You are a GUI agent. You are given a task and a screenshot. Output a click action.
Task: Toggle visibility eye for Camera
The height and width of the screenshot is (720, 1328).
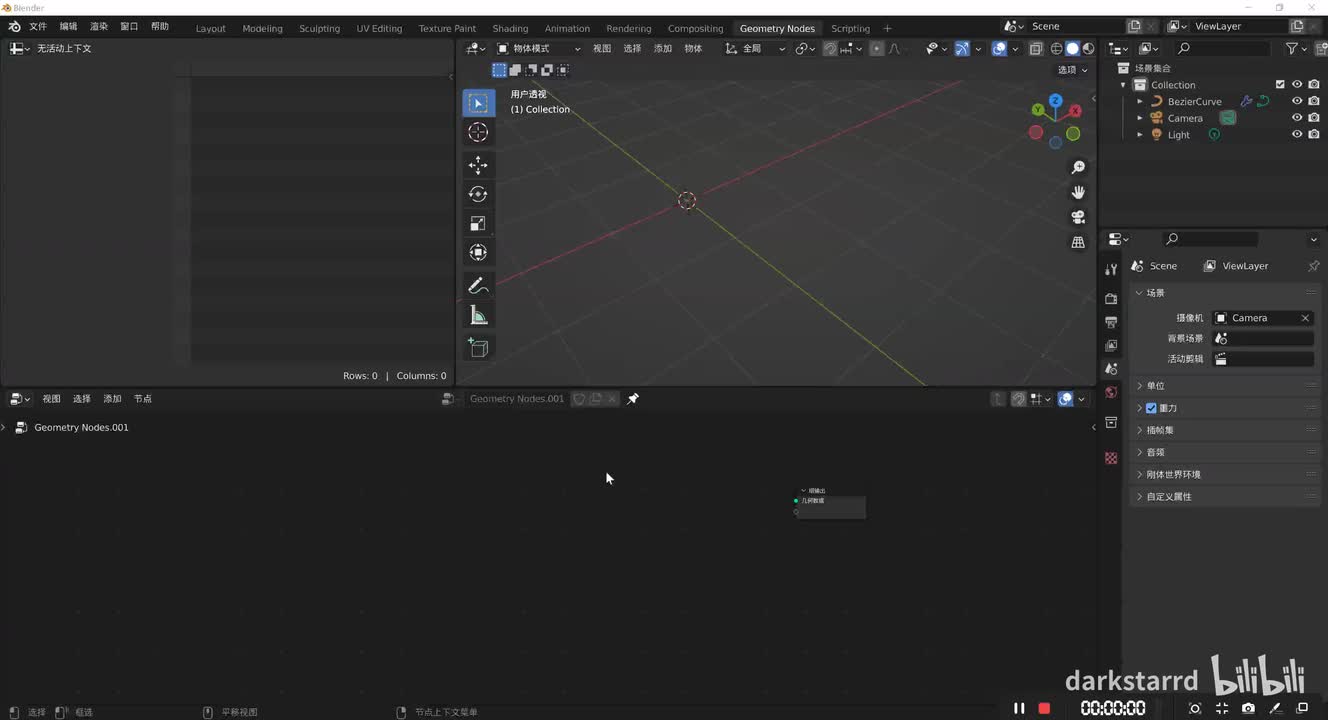(1297, 118)
